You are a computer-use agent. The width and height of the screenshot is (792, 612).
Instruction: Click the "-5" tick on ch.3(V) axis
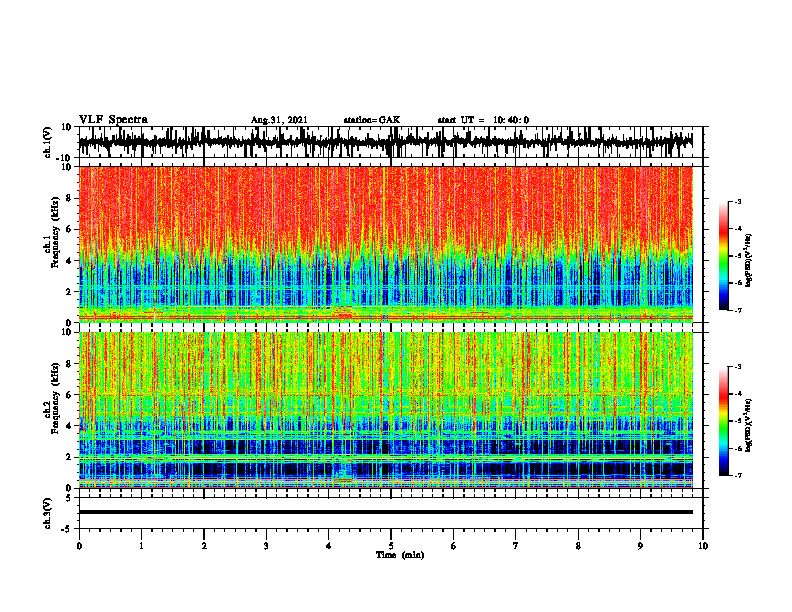(67, 529)
